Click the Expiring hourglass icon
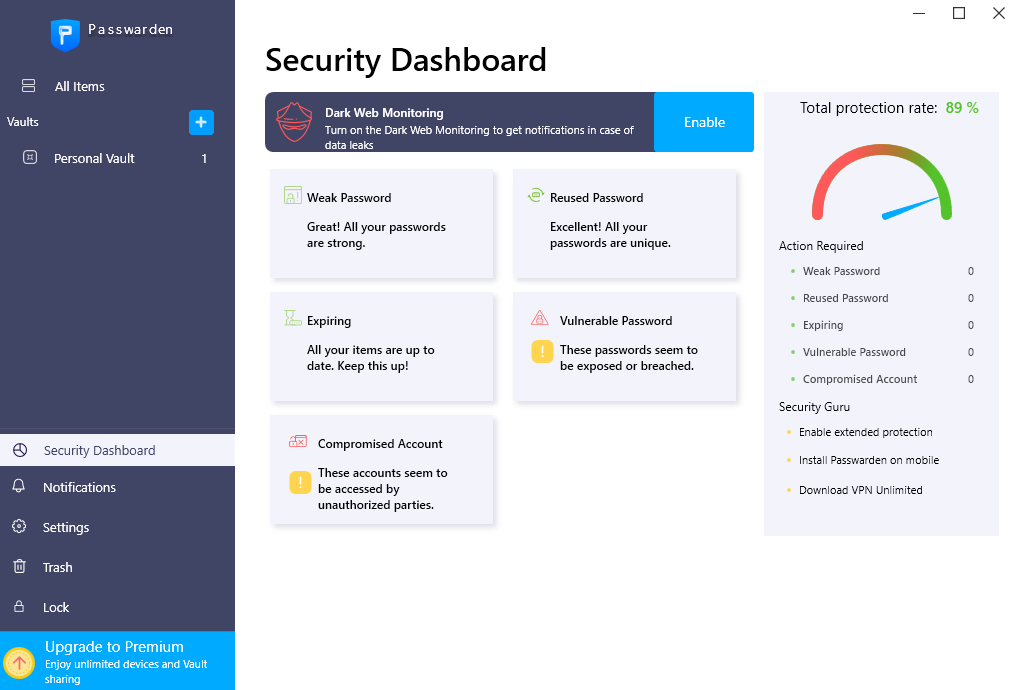The width and height of the screenshot is (1013, 690). pos(293,318)
